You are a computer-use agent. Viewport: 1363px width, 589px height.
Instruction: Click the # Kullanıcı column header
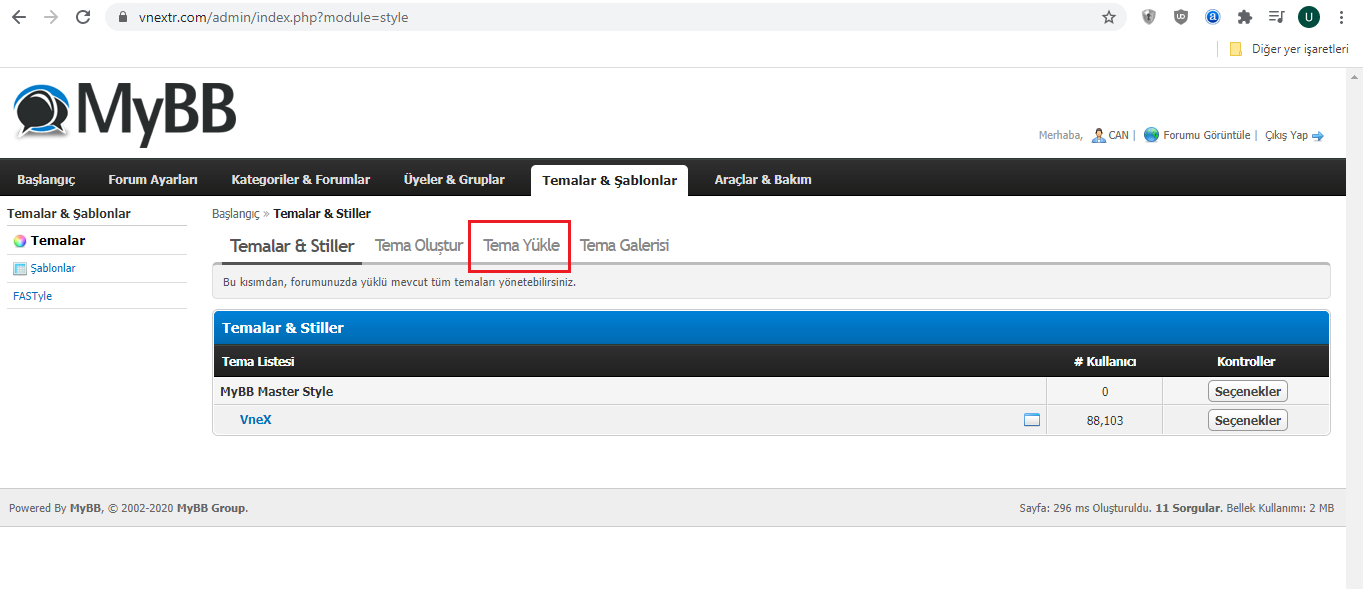click(x=1104, y=362)
